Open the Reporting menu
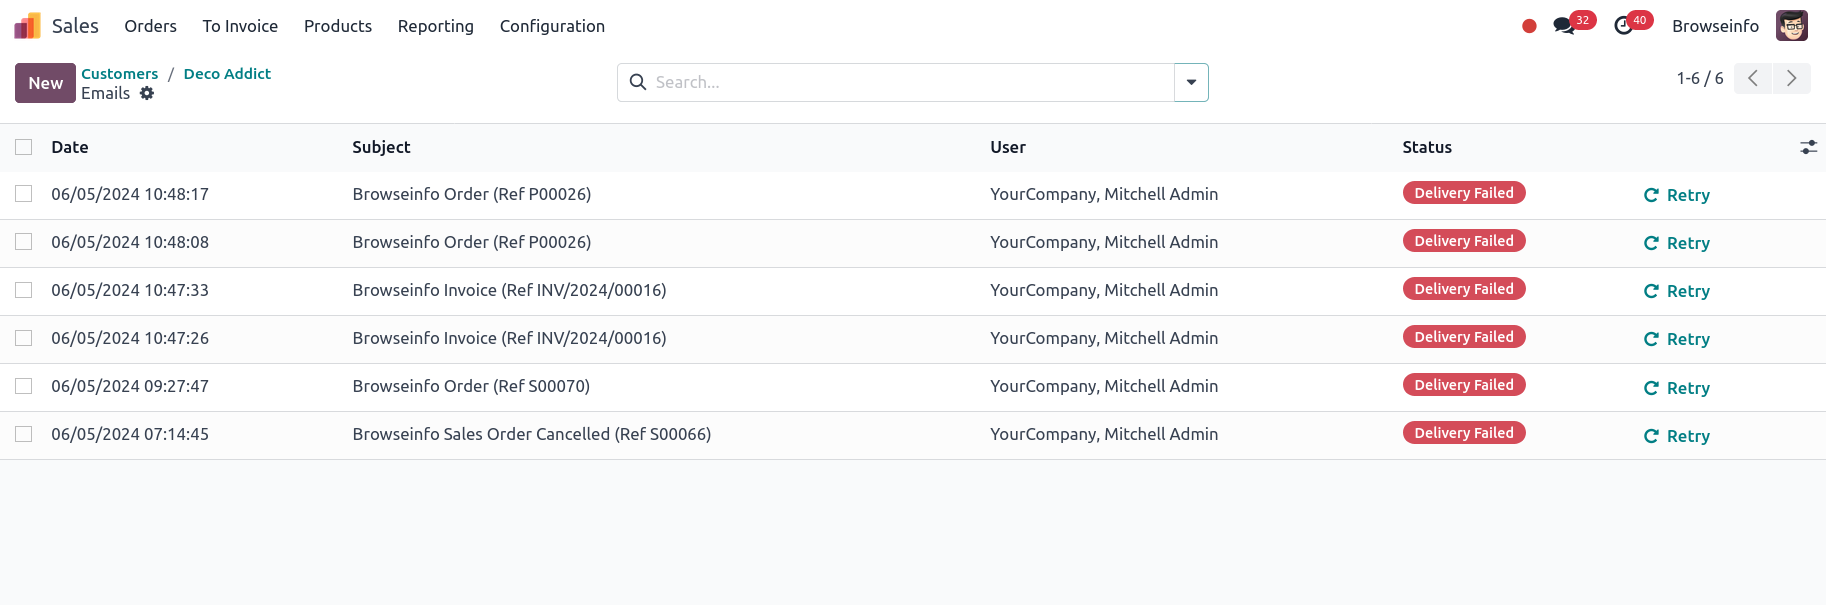 pos(435,26)
